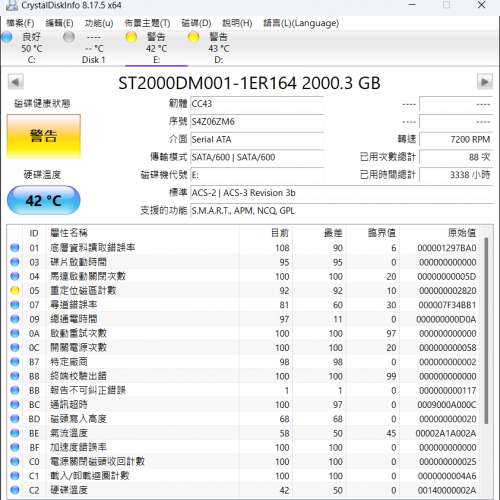Click the 最差 column header
The height and width of the screenshot is (500, 500).
click(333, 233)
